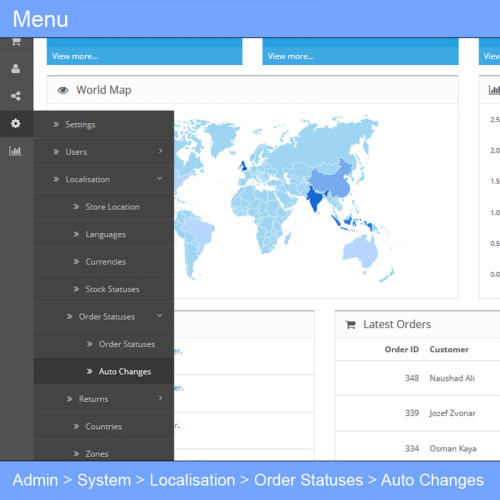500x500 pixels.
Task: Click order number 348
Action: click(x=412, y=378)
